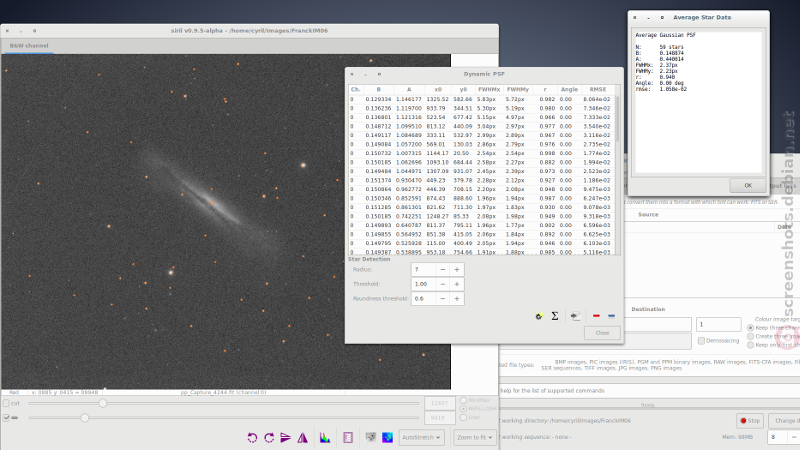Viewport: 800px width, 450px height.
Task: Close the Dynamic PSF dialog with Close
Action: [x=602, y=333]
